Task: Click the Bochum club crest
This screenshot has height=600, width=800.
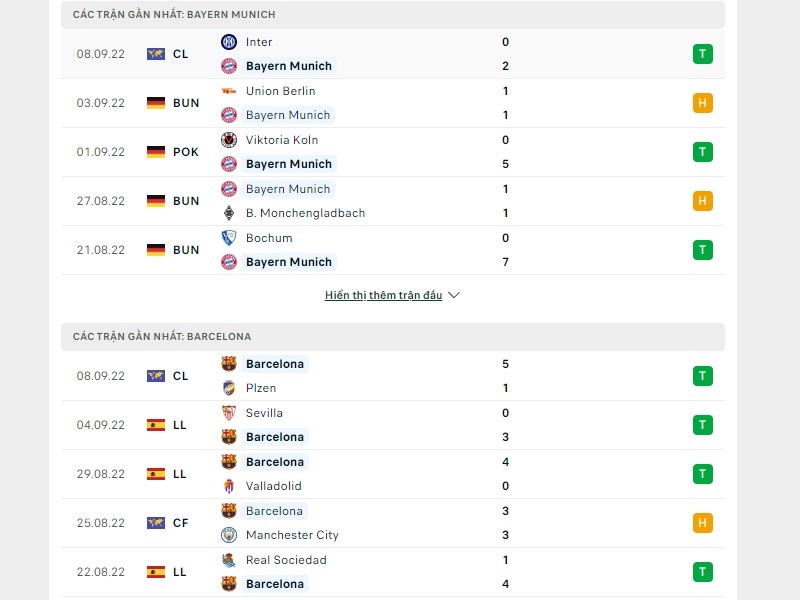Action: tap(229, 238)
